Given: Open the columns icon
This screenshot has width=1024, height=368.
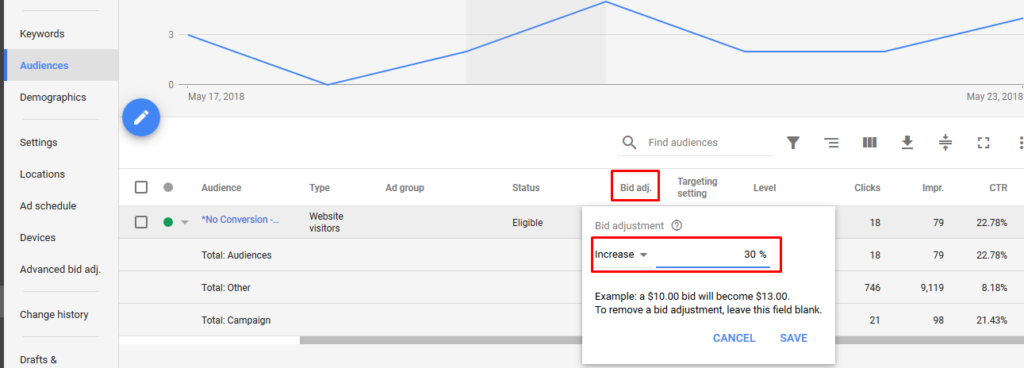Looking at the screenshot, I should pyautogui.click(x=869, y=143).
